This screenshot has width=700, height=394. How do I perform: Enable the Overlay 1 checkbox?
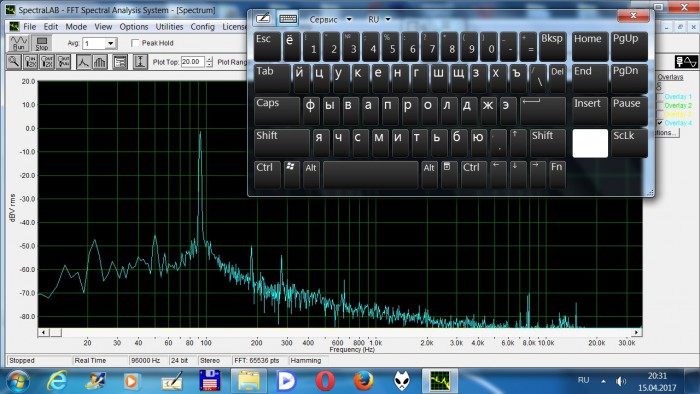[x=660, y=97]
